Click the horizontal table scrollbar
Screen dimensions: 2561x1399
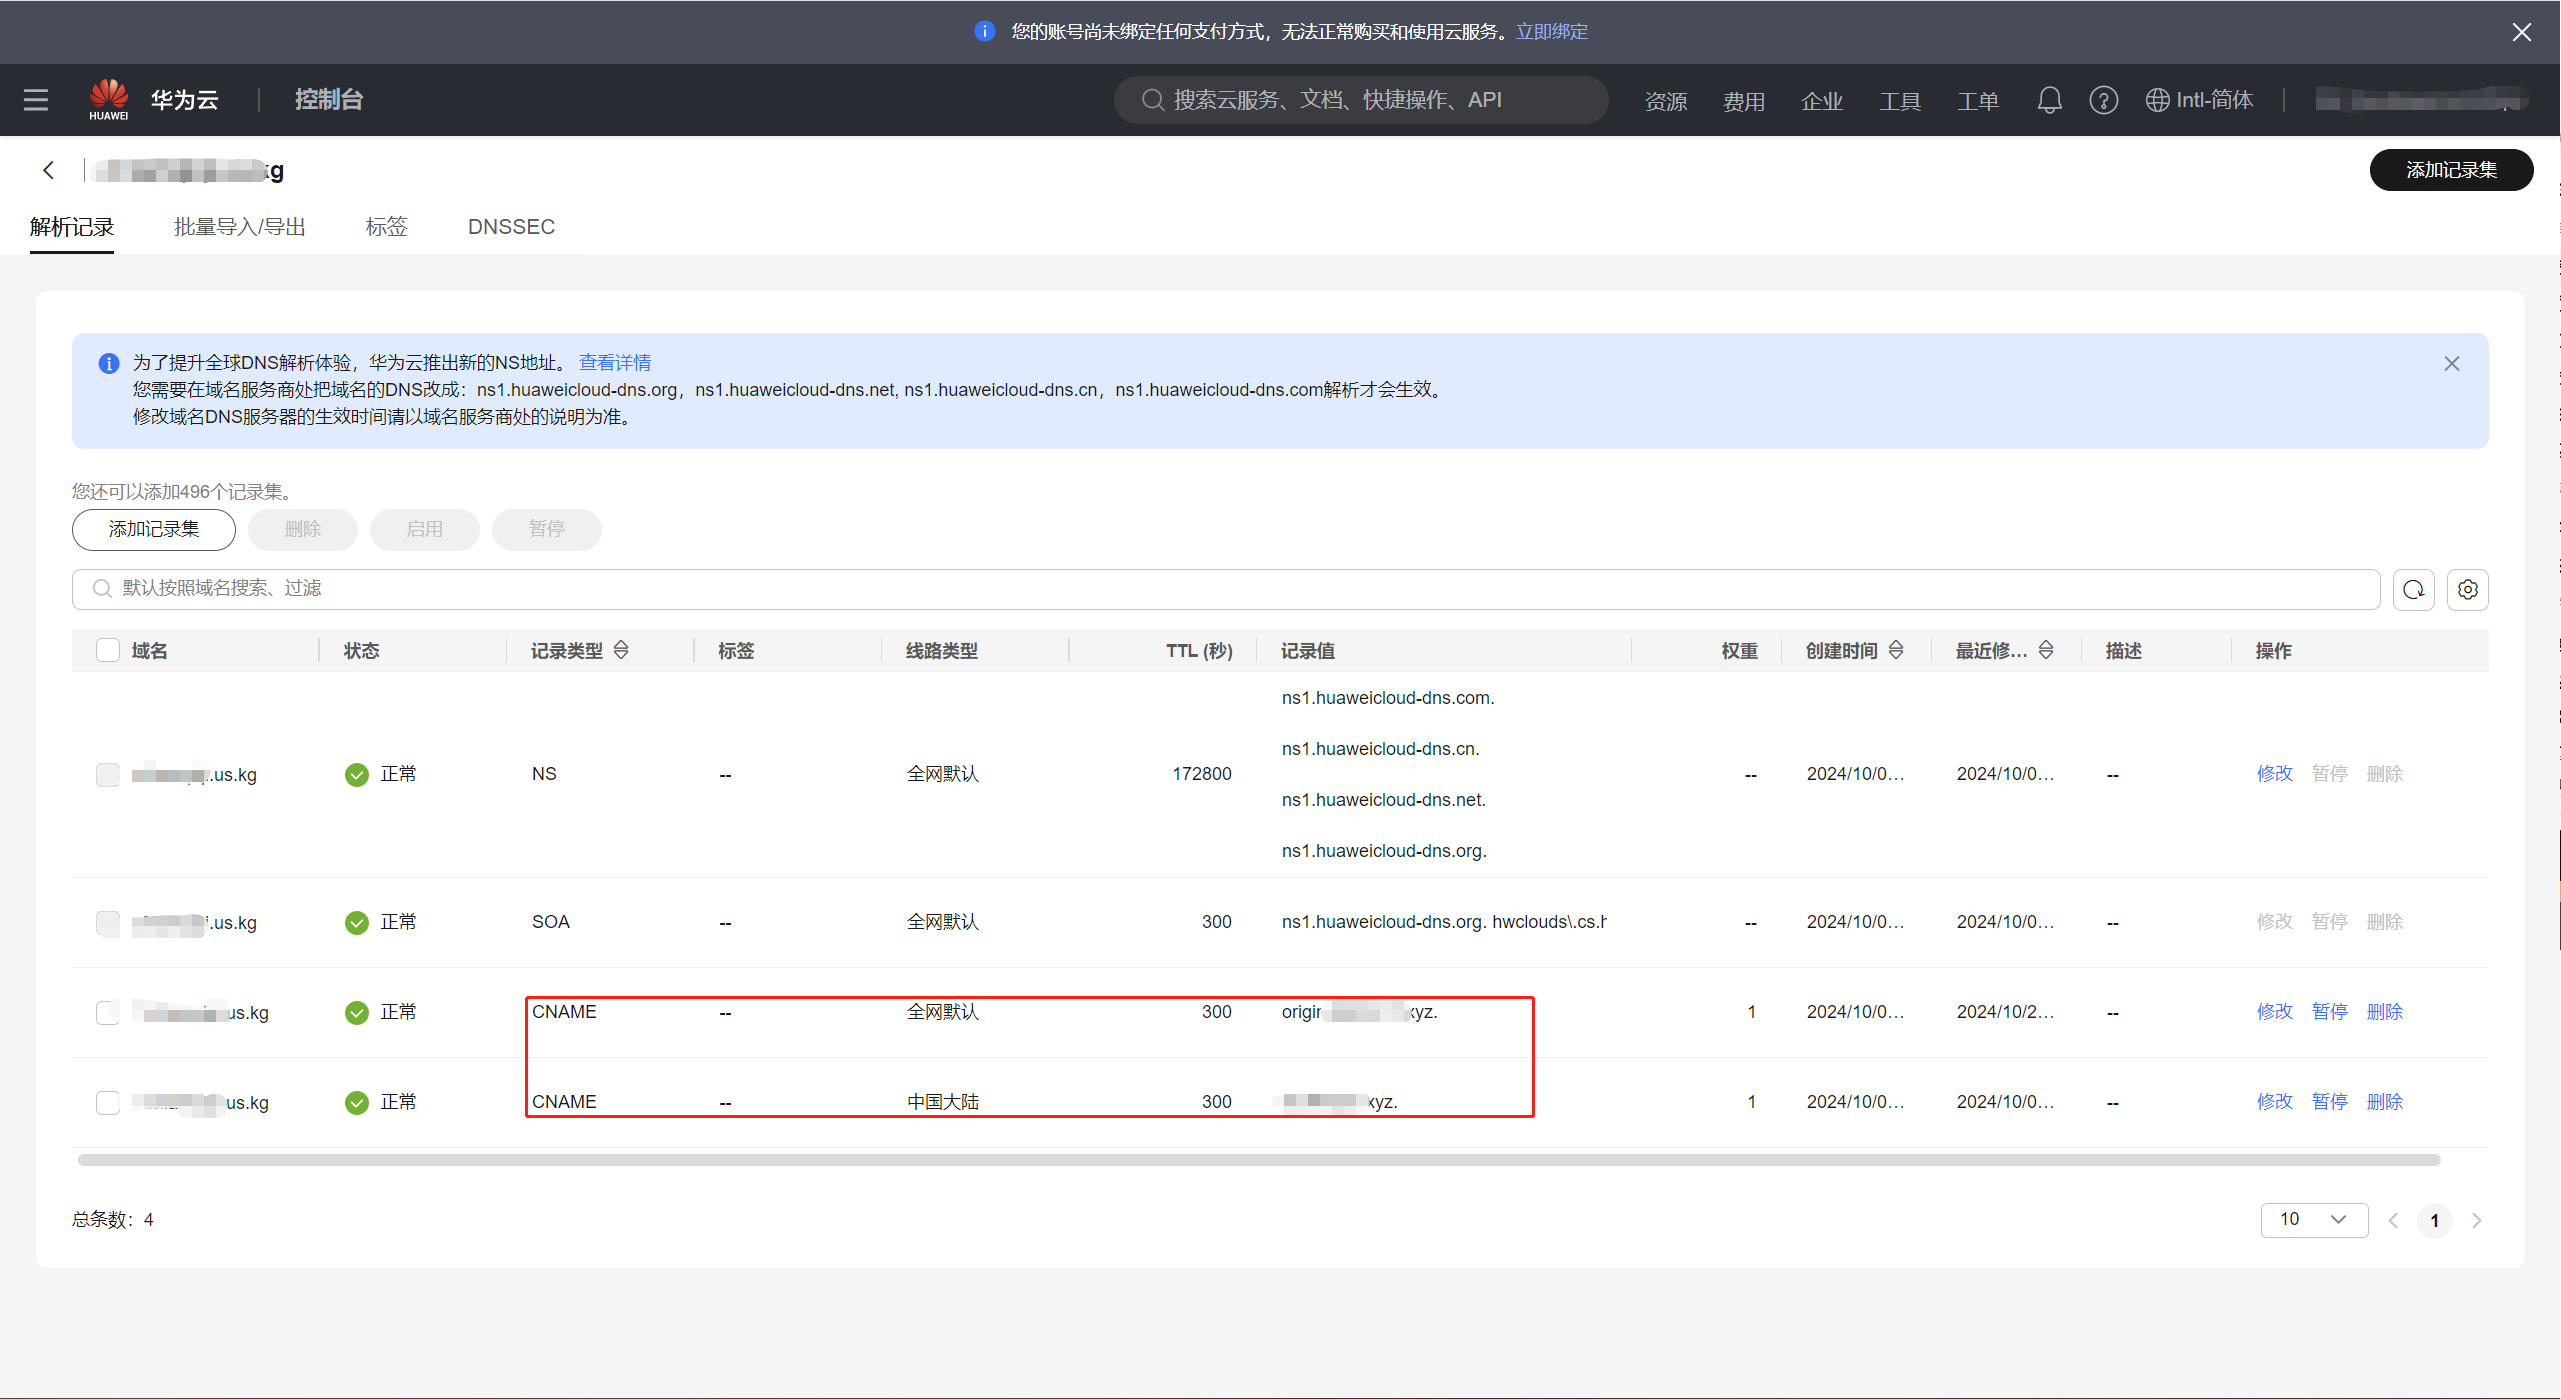pos(1258,1160)
